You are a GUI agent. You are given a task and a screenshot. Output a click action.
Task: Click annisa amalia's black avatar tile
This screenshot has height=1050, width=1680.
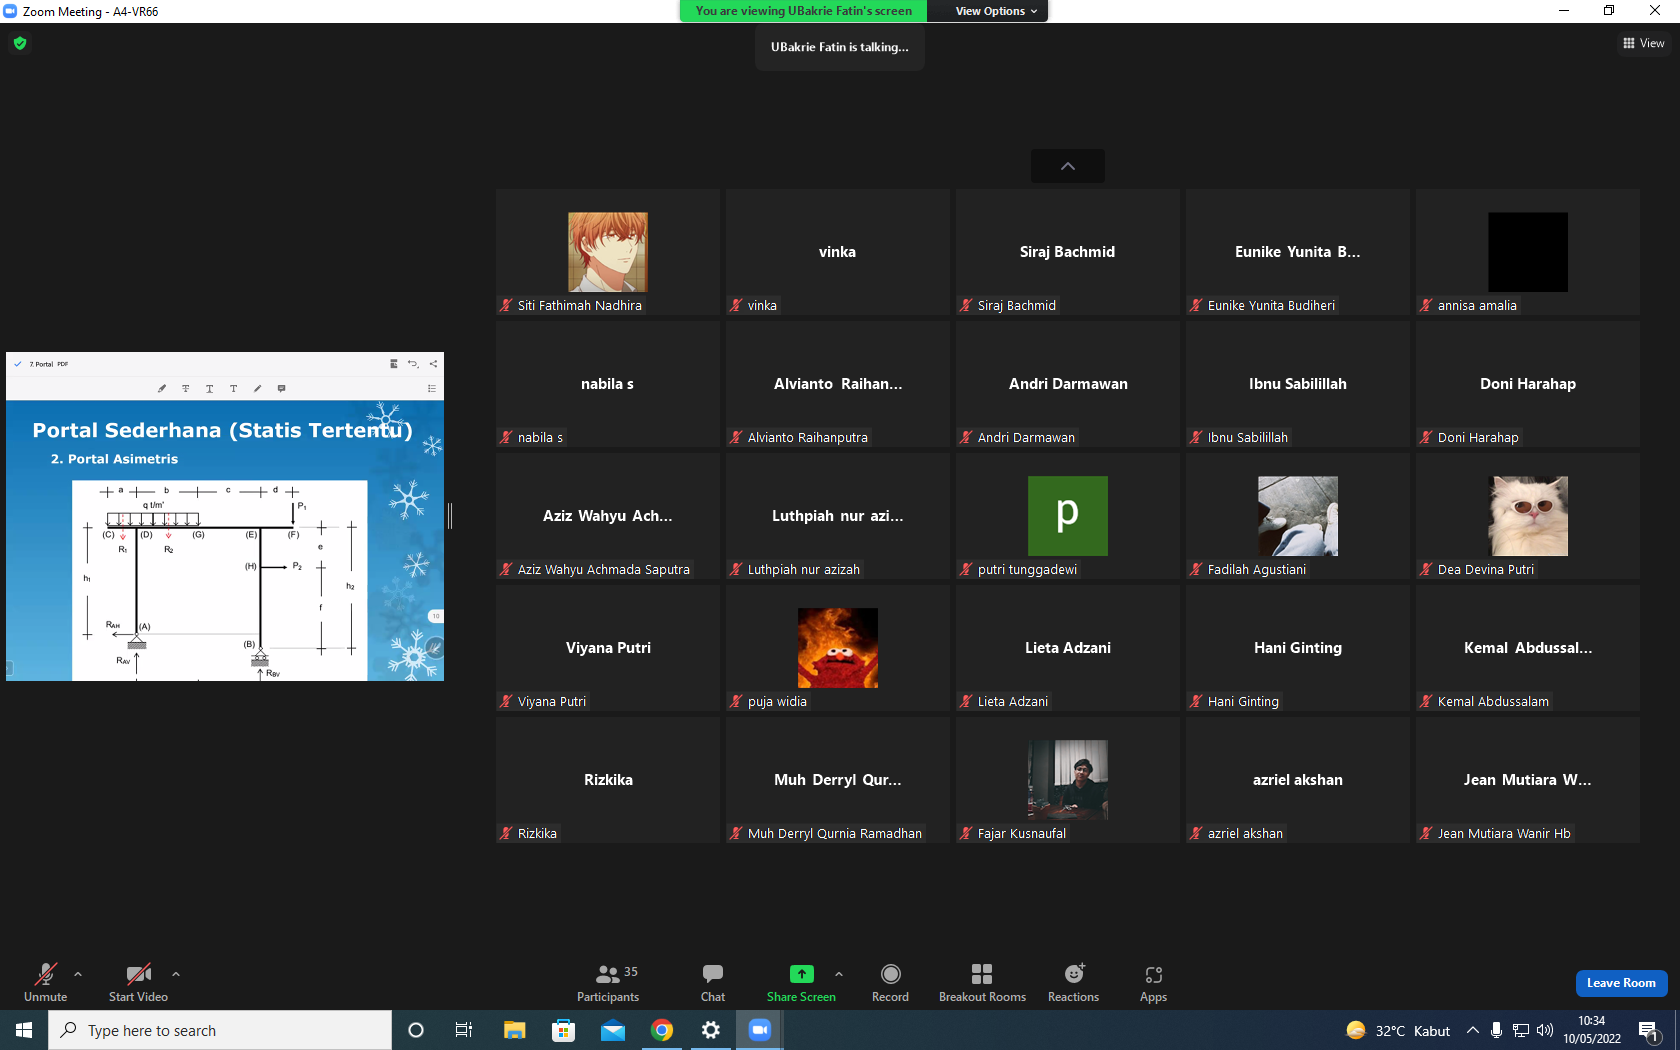point(1528,252)
